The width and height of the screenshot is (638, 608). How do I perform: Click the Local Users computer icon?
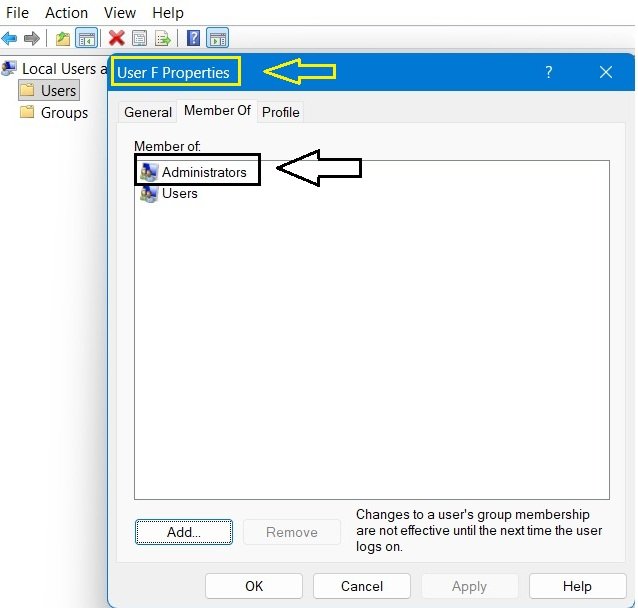[x=9, y=68]
